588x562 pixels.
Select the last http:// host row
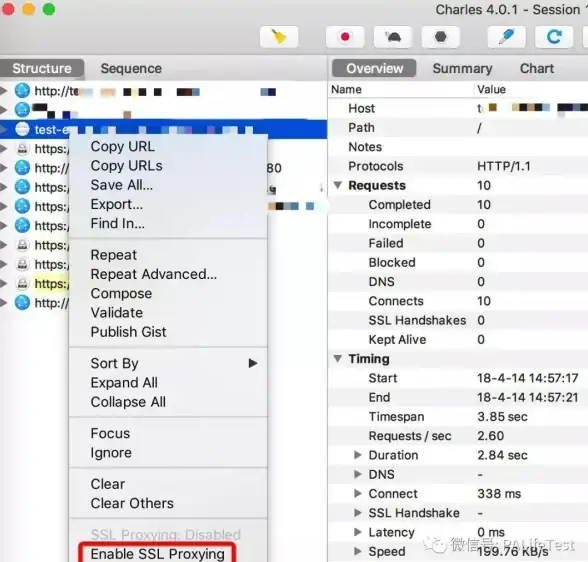tap(52, 303)
